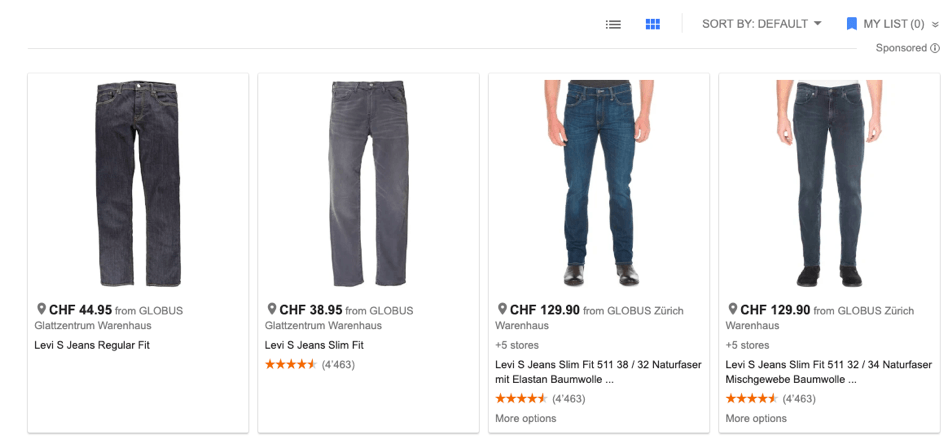Click the blue My List bookmark icon

[x=852, y=24]
